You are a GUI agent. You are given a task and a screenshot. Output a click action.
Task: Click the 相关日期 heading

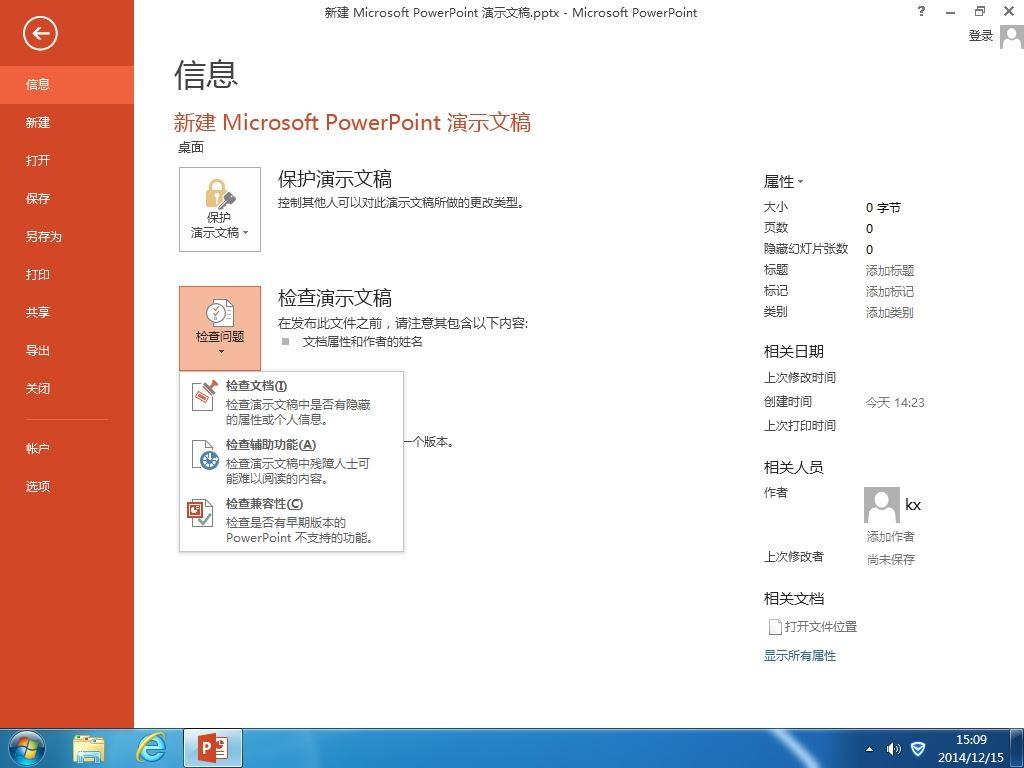[793, 351]
